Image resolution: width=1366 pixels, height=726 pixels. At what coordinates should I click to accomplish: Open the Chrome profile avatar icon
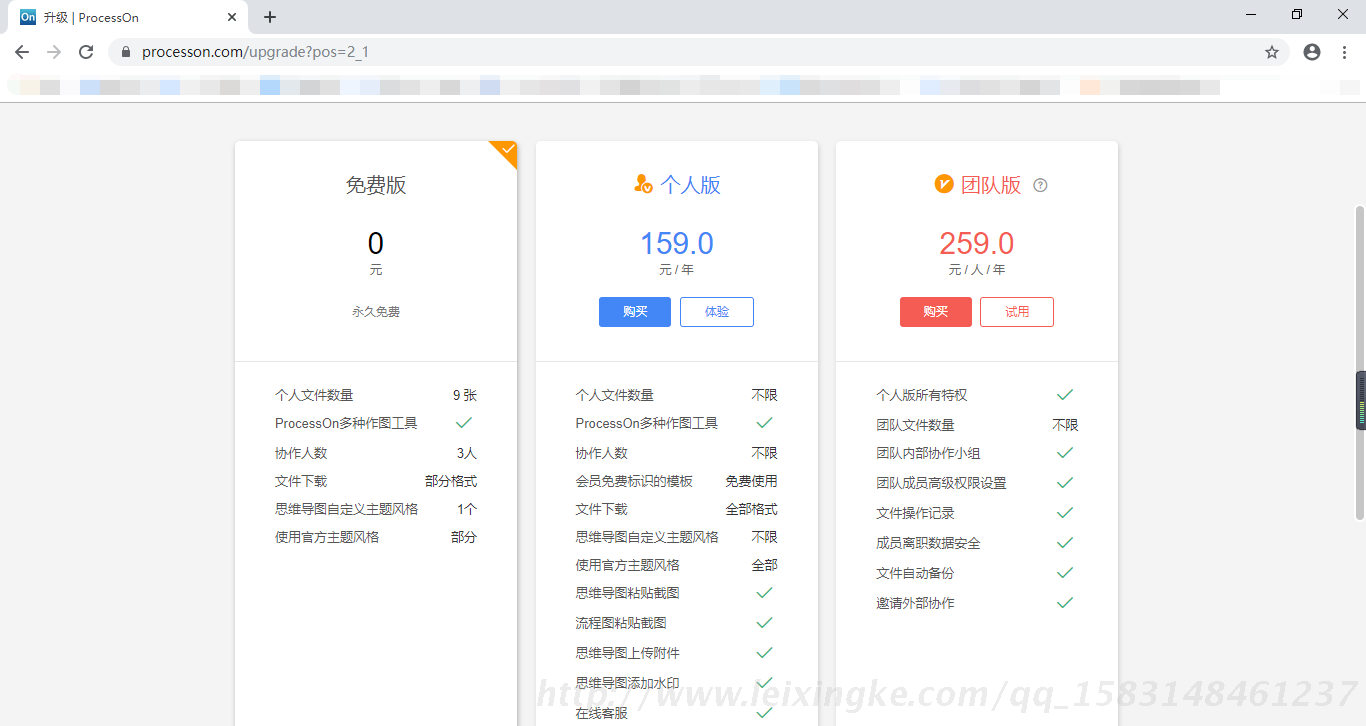tap(1312, 52)
